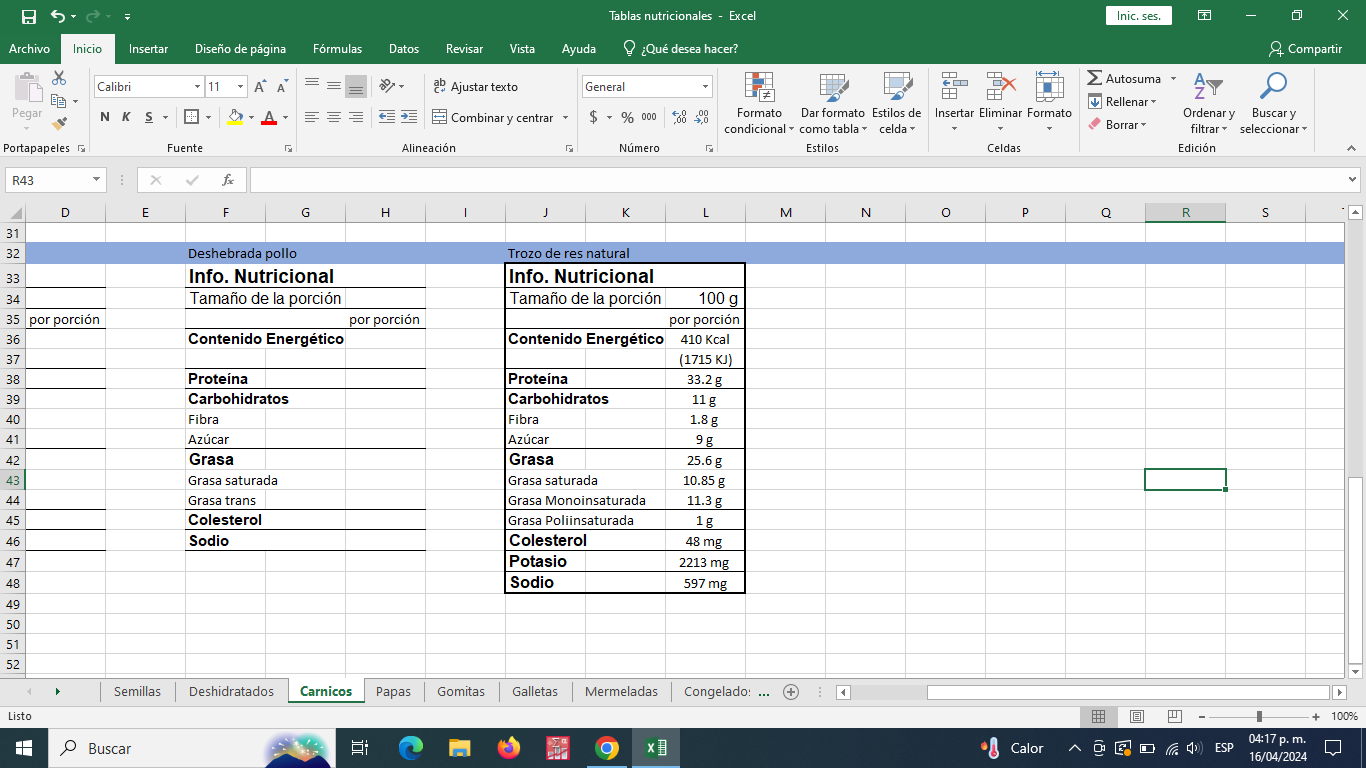This screenshot has height=768, width=1366.
Task: Open the font size 11 dropdown
Action: click(240, 87)
